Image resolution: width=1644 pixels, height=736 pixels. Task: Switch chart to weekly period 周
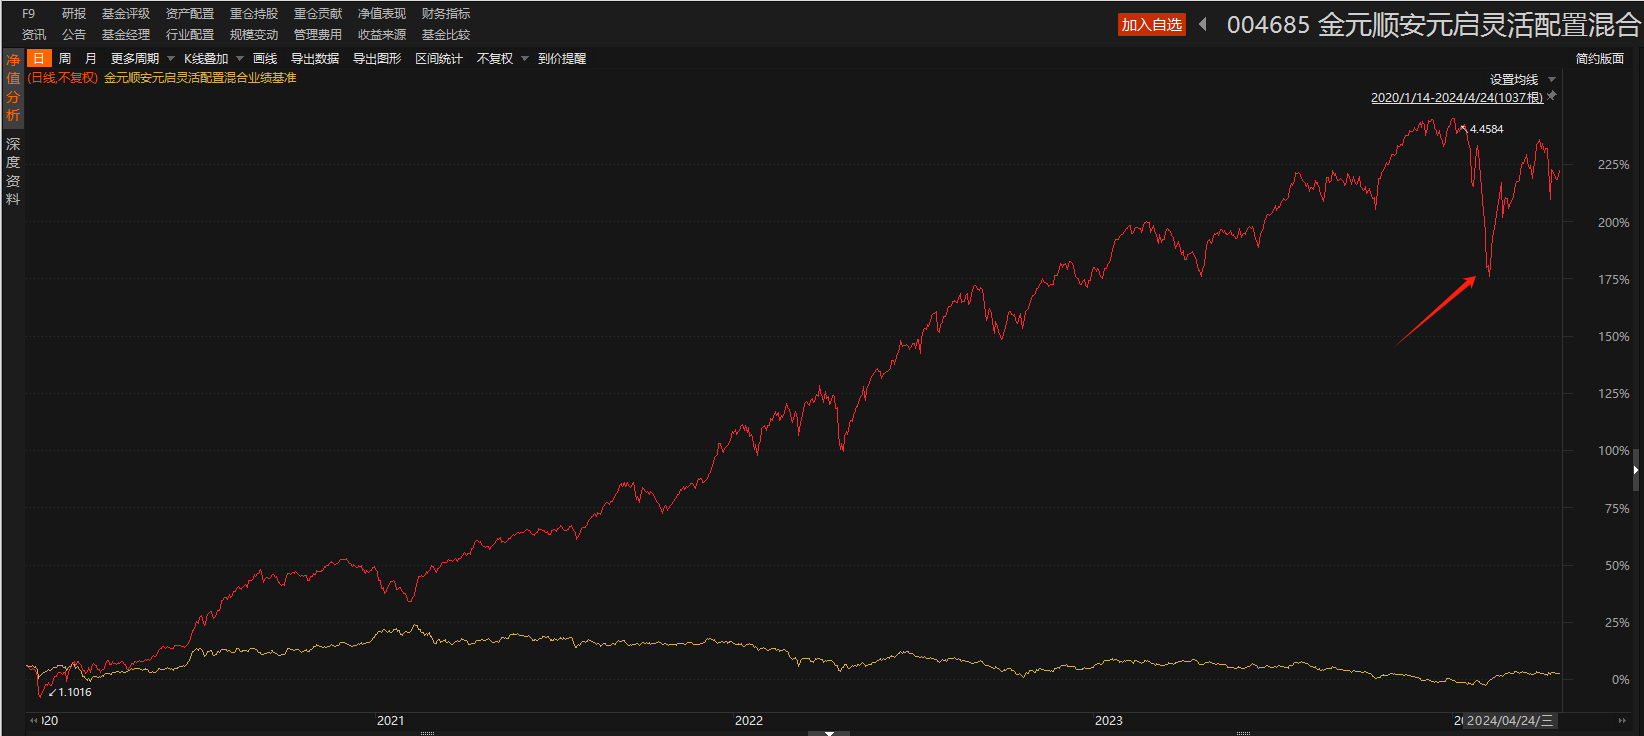(65, 59)
